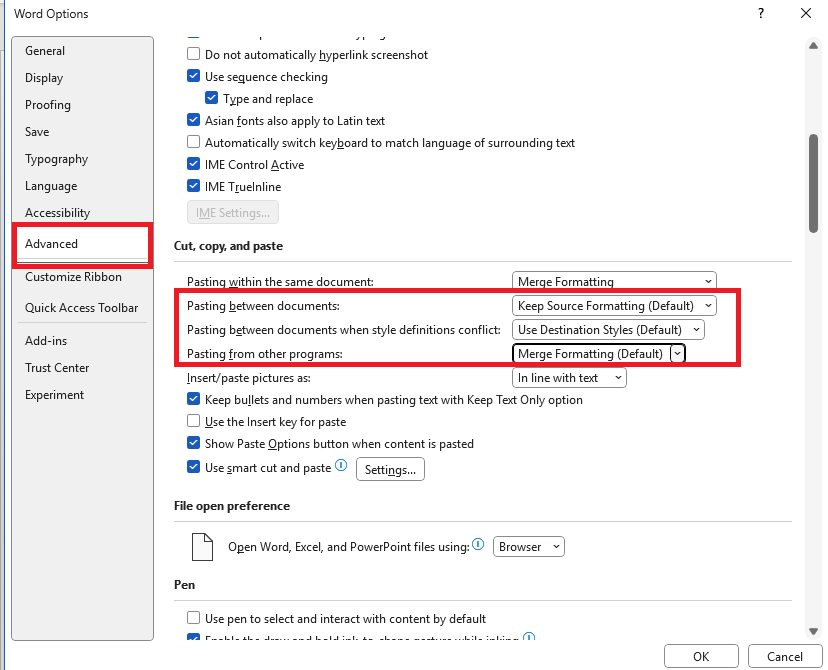Viewport: 828px width, 670px height.
Task: Disable IME TrueInline
Action: pos(193,186)
